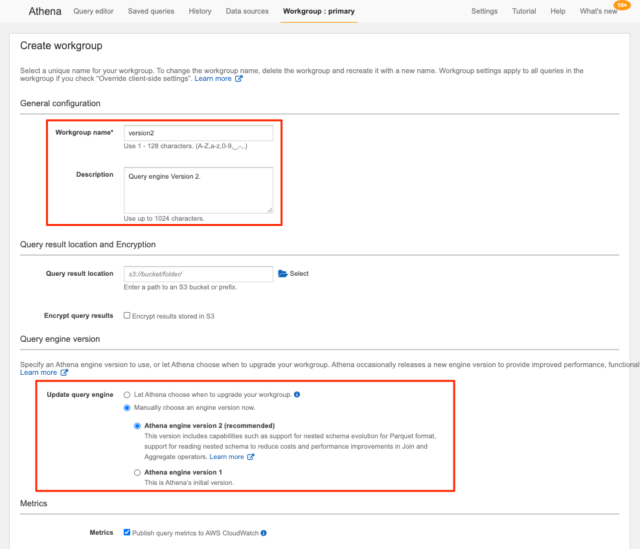
Task: Click Select to browse S3 bucket
Action: (x=299, y=273)
